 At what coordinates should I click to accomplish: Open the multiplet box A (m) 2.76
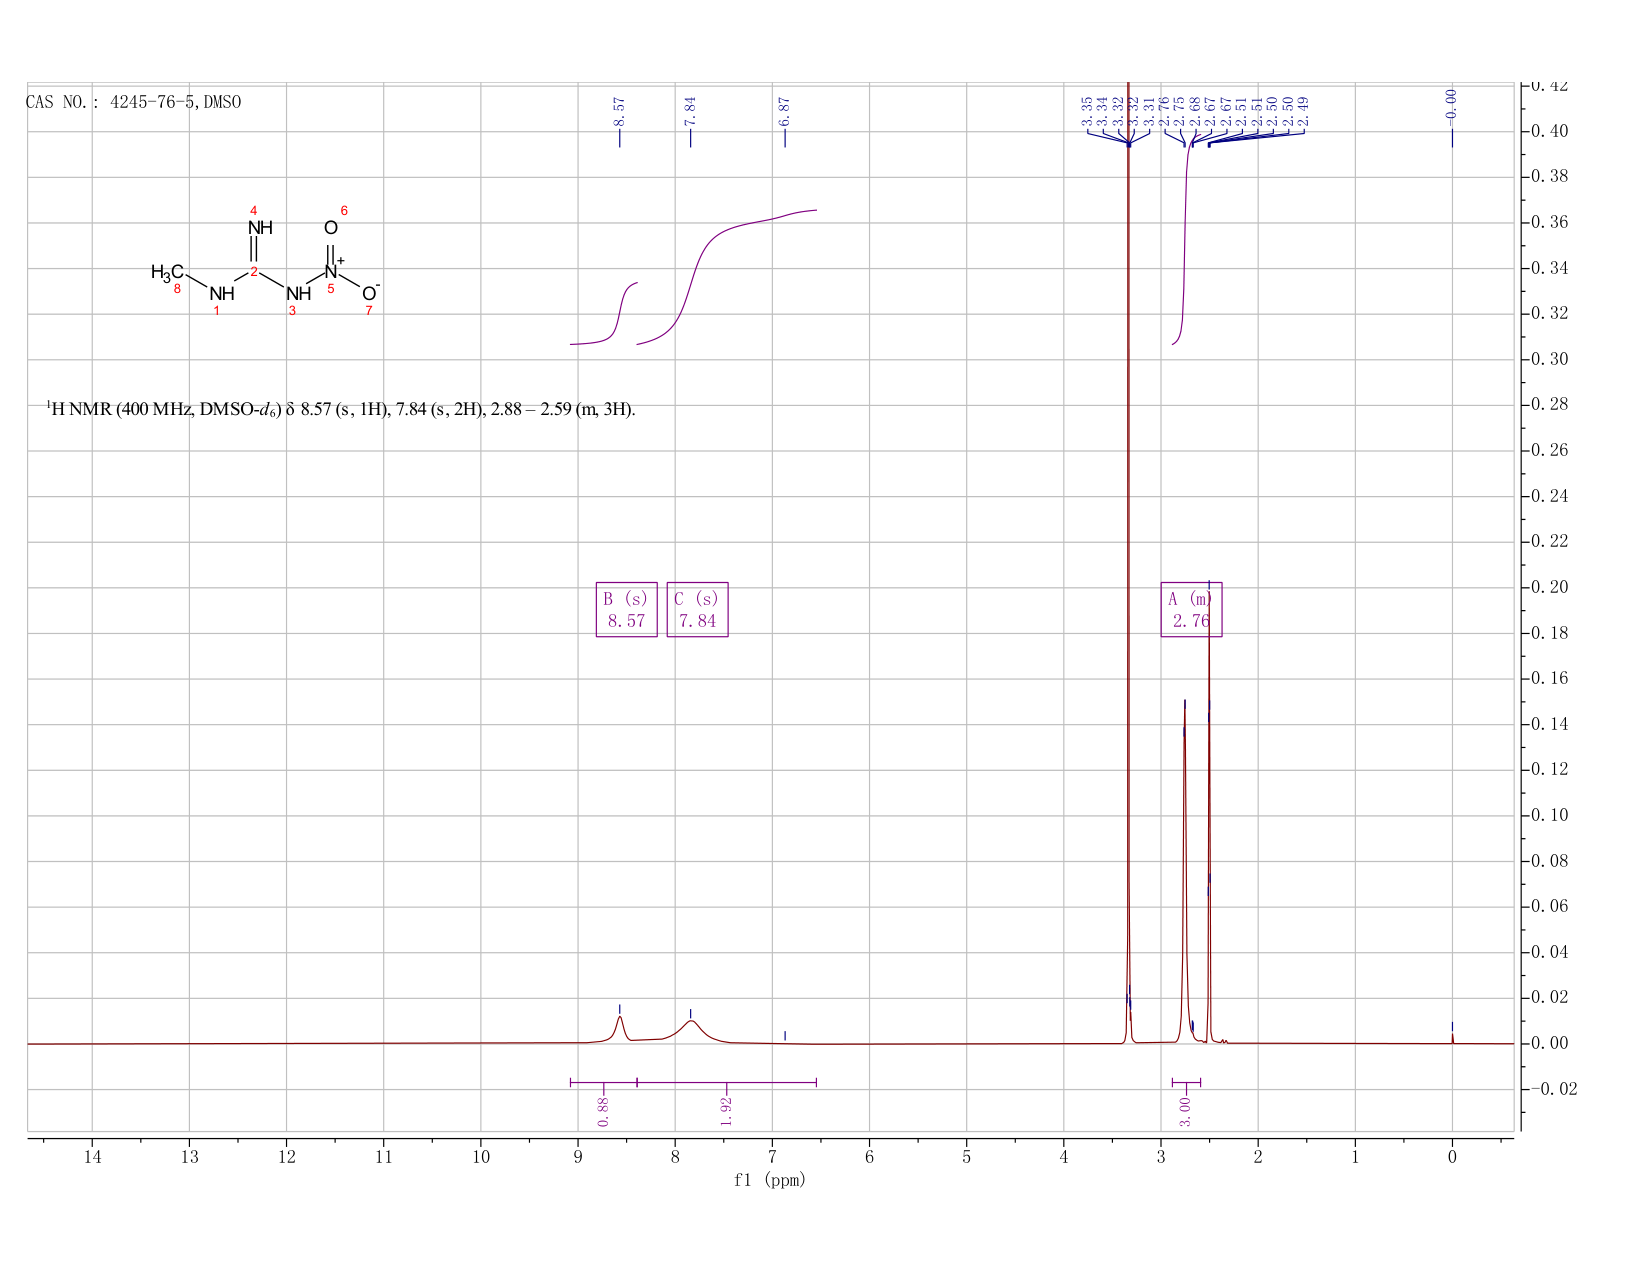coord(1191,609)
